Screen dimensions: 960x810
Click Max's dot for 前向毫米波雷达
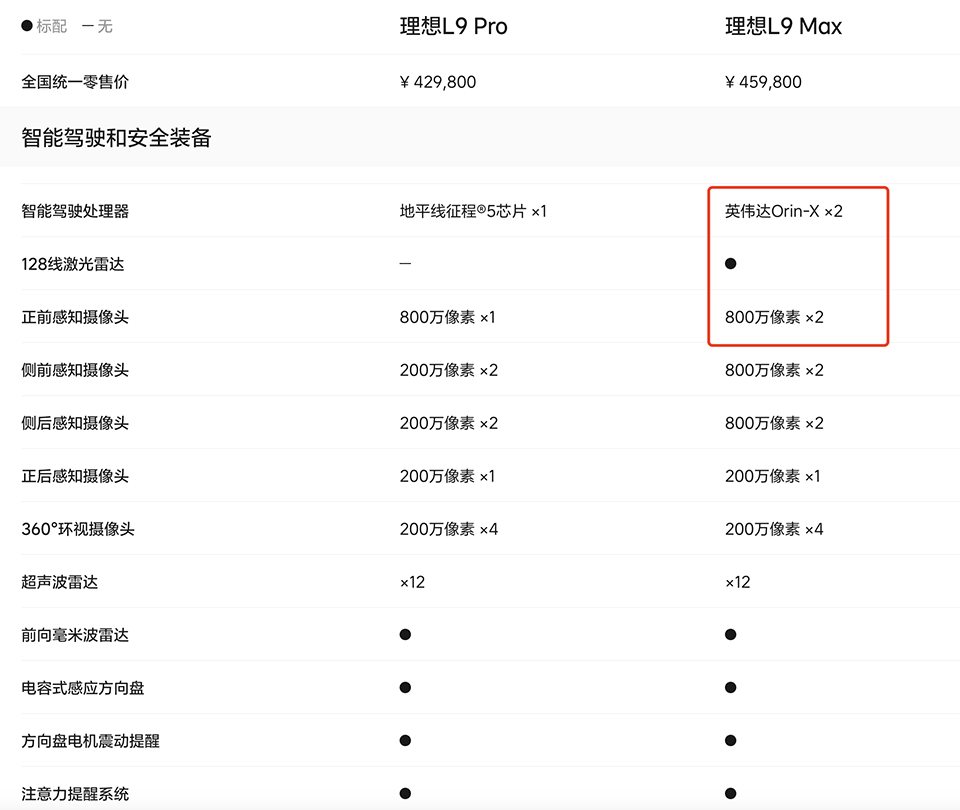(x=730, y=635)
